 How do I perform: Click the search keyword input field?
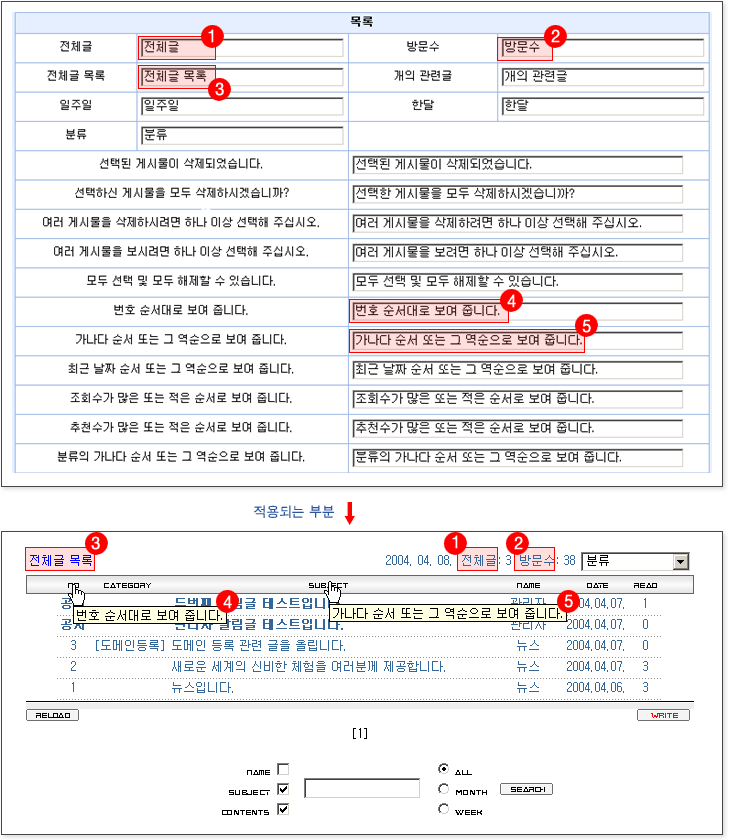[361, 789]
